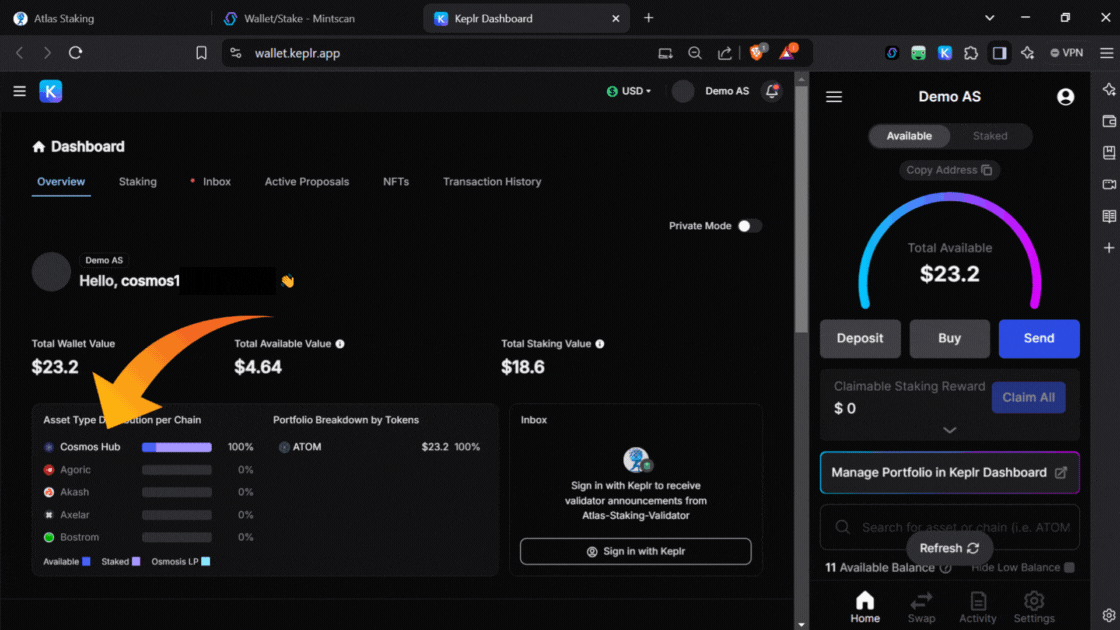
Task: Click the Keplr logo icon
Action: [x=51, y=91]
